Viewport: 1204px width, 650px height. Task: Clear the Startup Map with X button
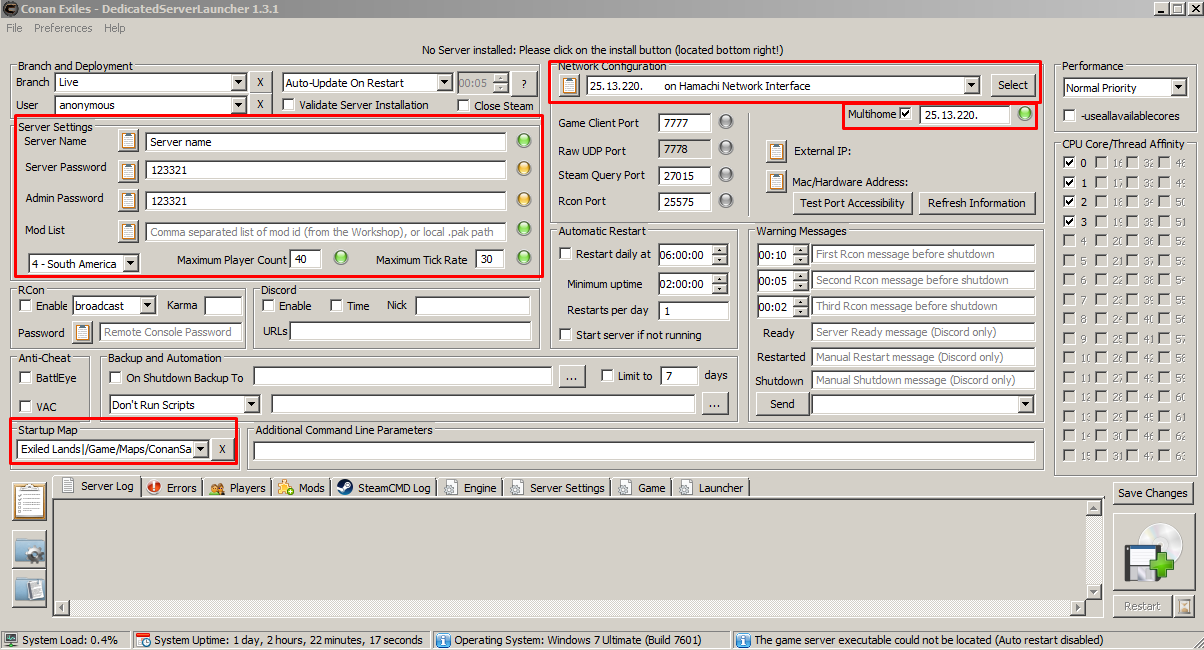point(222,449)
